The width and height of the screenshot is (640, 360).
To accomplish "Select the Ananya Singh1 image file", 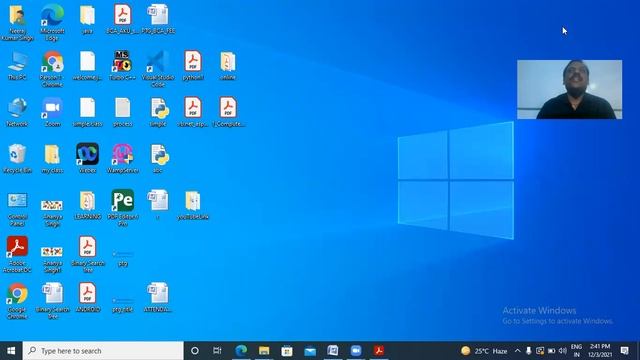I will pyautogui.click(x=52, y=259).
